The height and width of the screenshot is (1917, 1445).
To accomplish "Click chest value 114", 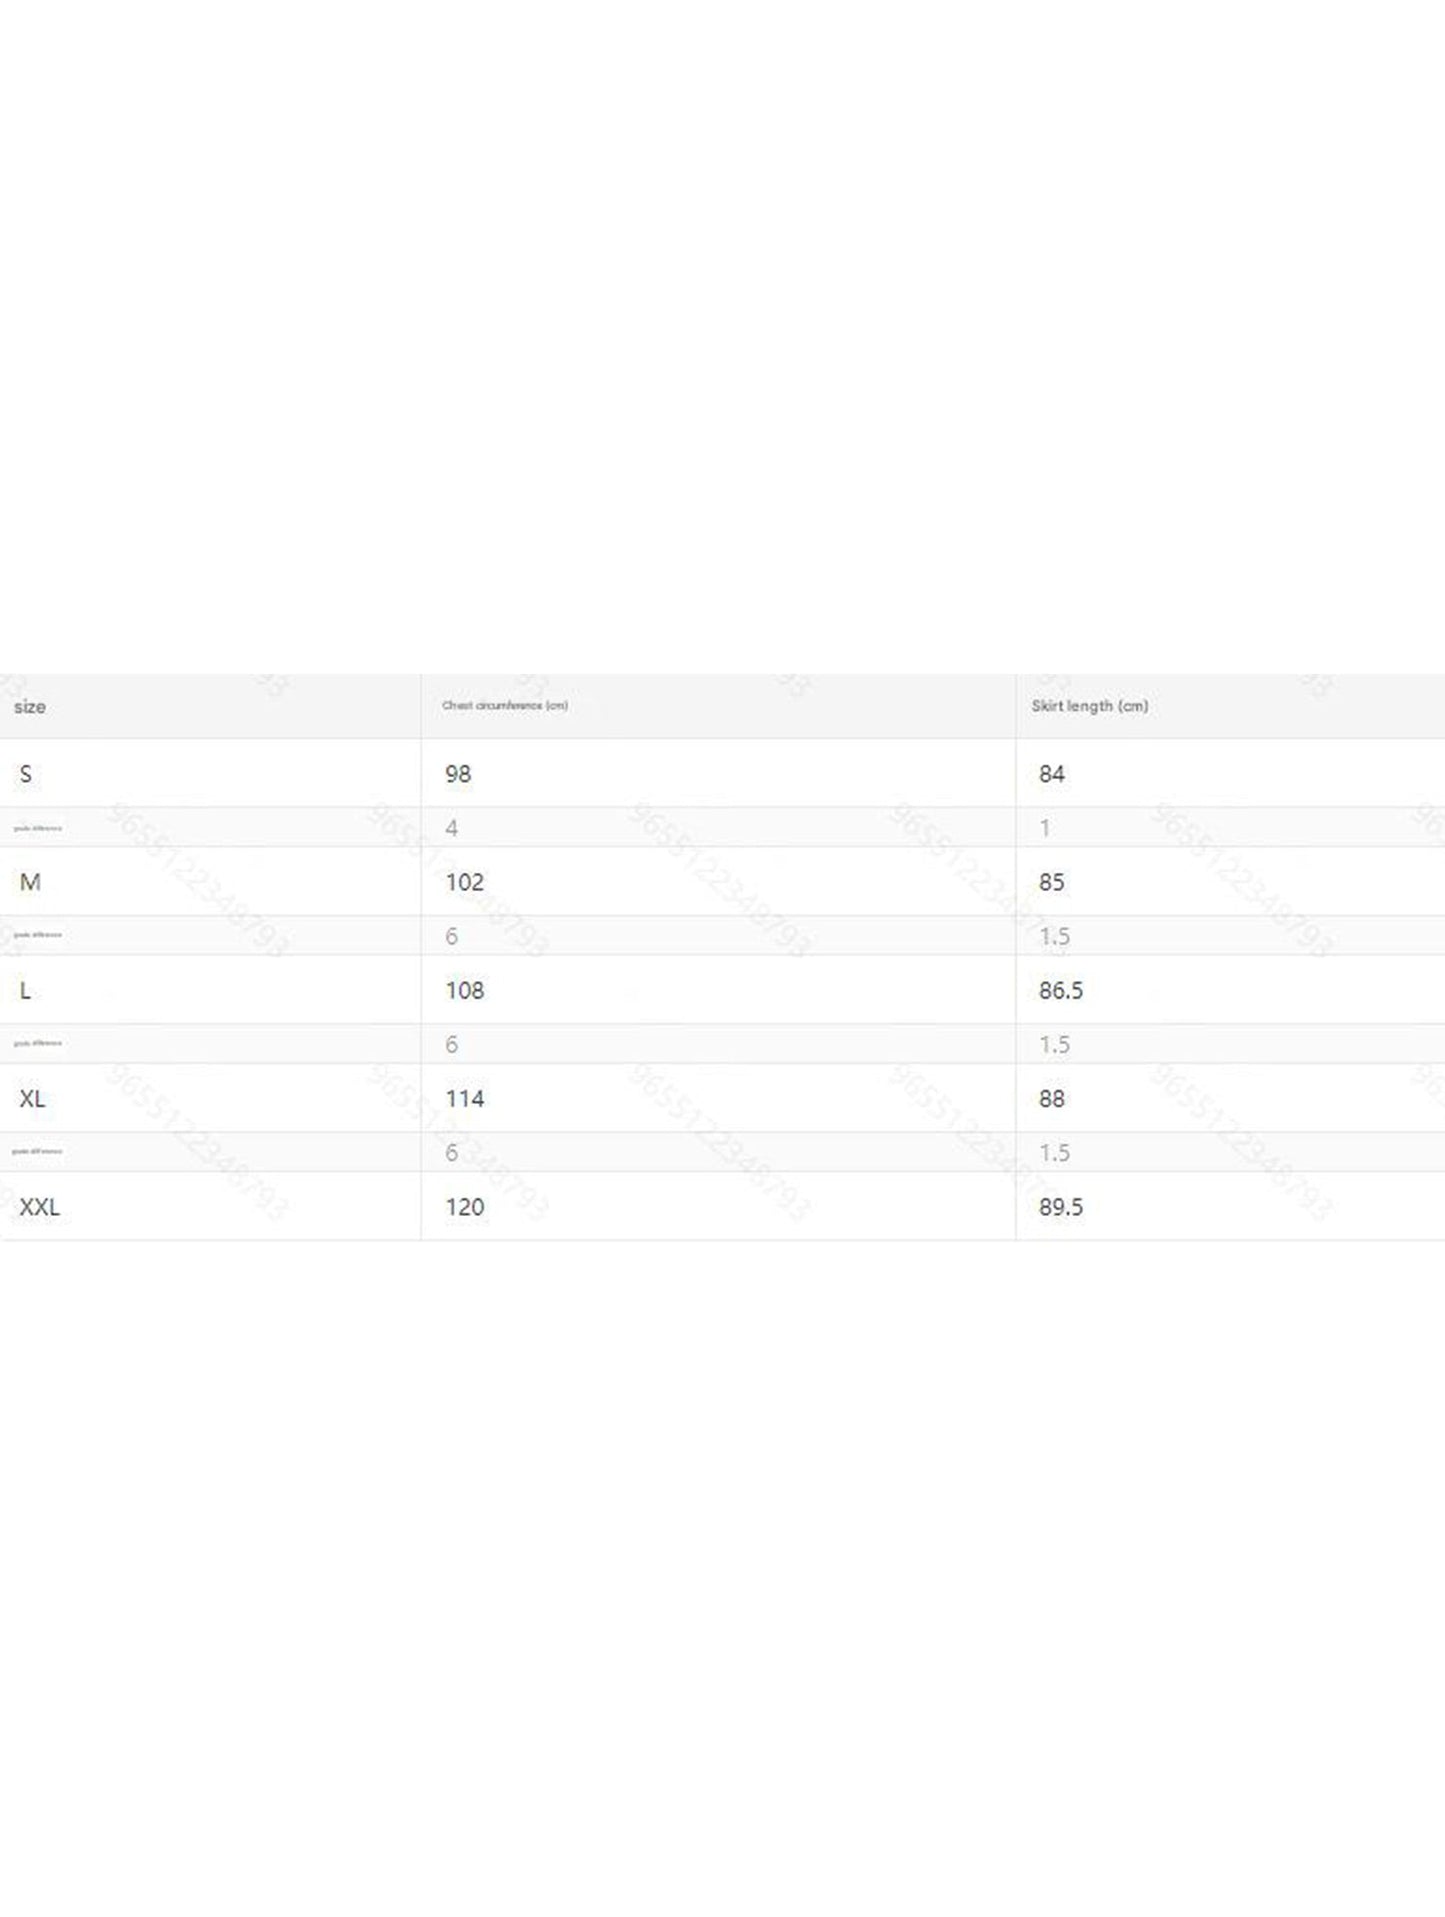I will pos(465,1098).
